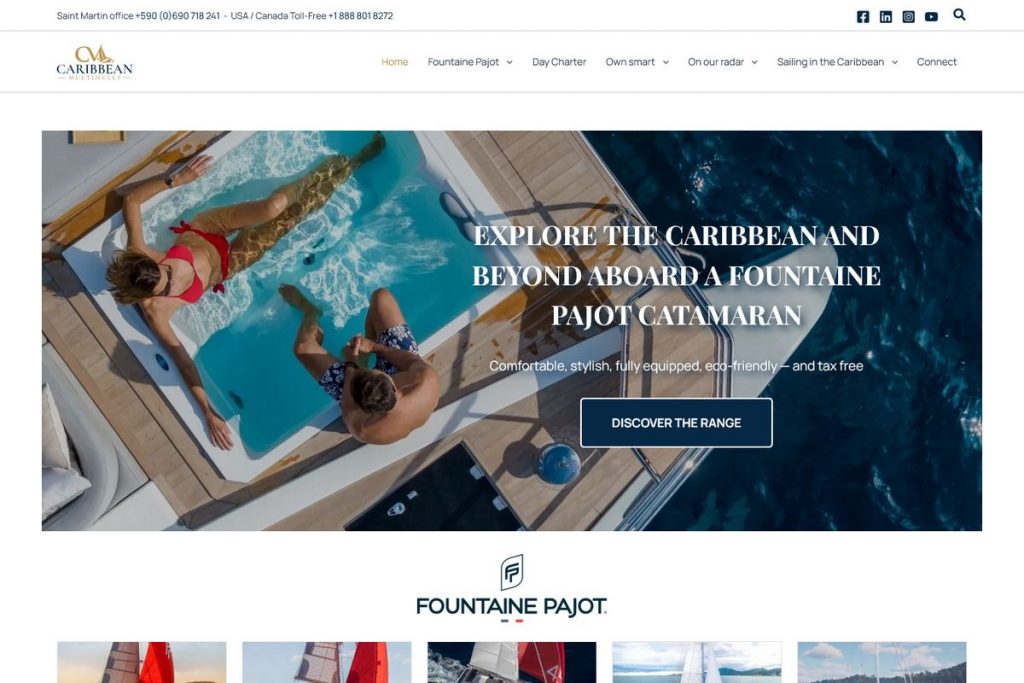Open the Day Charter menu item
The height and width of the screenshot is (683, 1024).
559,62
